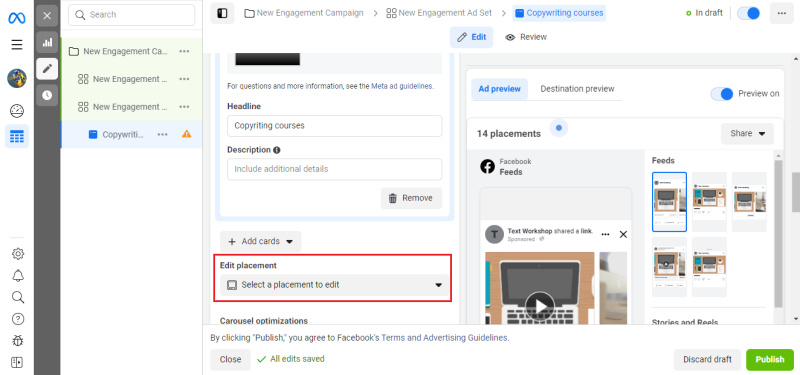Select the second Feeds placement thumbnail
Screen dimensions: 800x375
click(709, 202)
